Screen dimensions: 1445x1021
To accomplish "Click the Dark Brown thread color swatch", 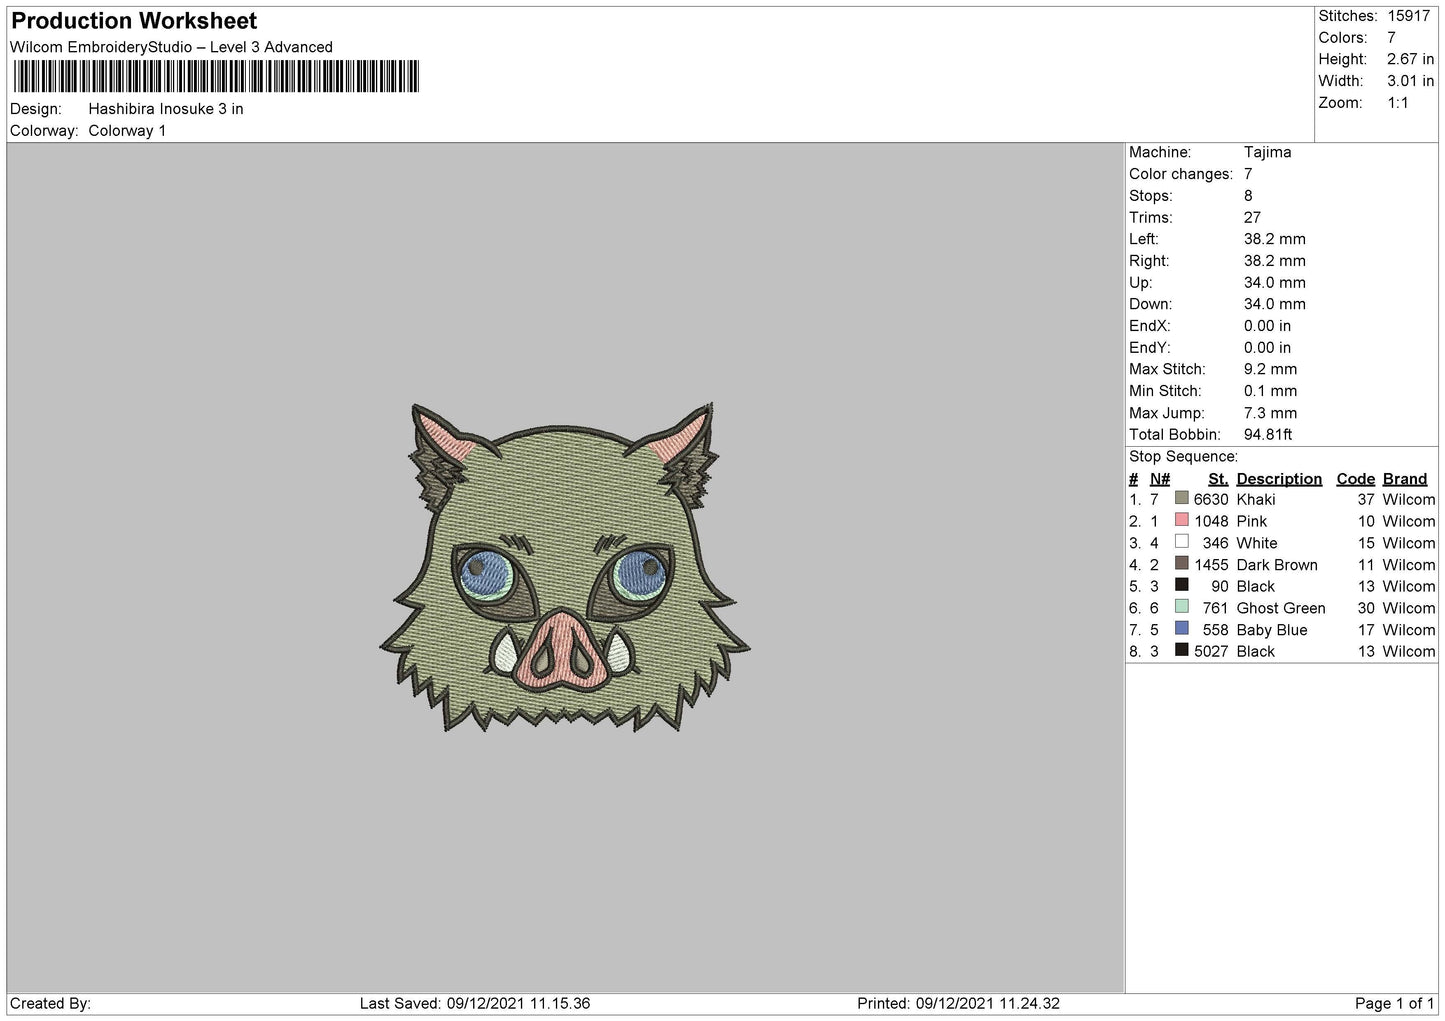I will pos(1182,564).
